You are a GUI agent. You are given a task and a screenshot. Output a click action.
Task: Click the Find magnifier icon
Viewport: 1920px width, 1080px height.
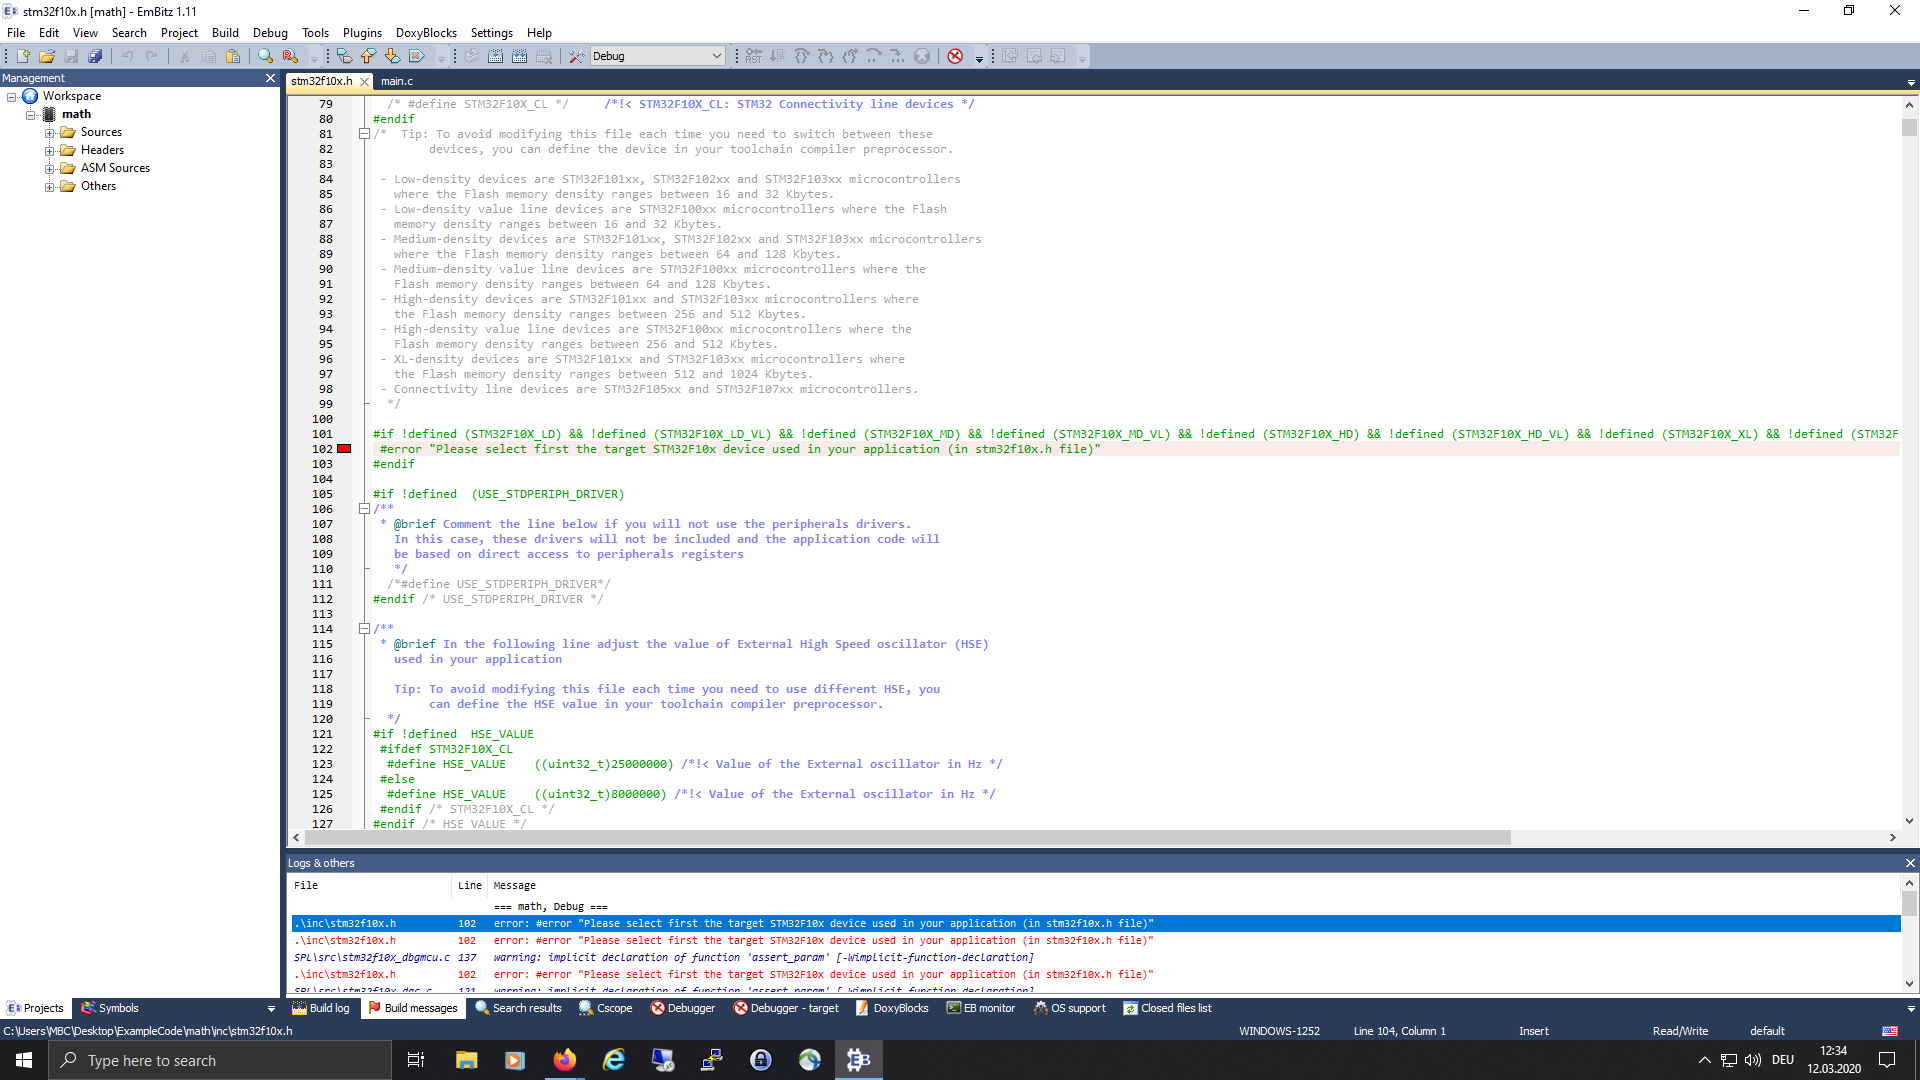click(265, 56)
